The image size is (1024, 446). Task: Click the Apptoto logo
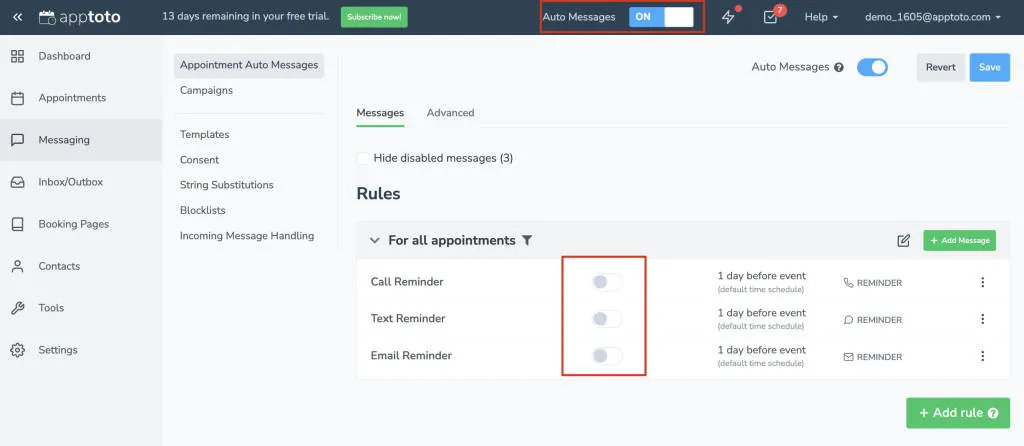point(79,17)
